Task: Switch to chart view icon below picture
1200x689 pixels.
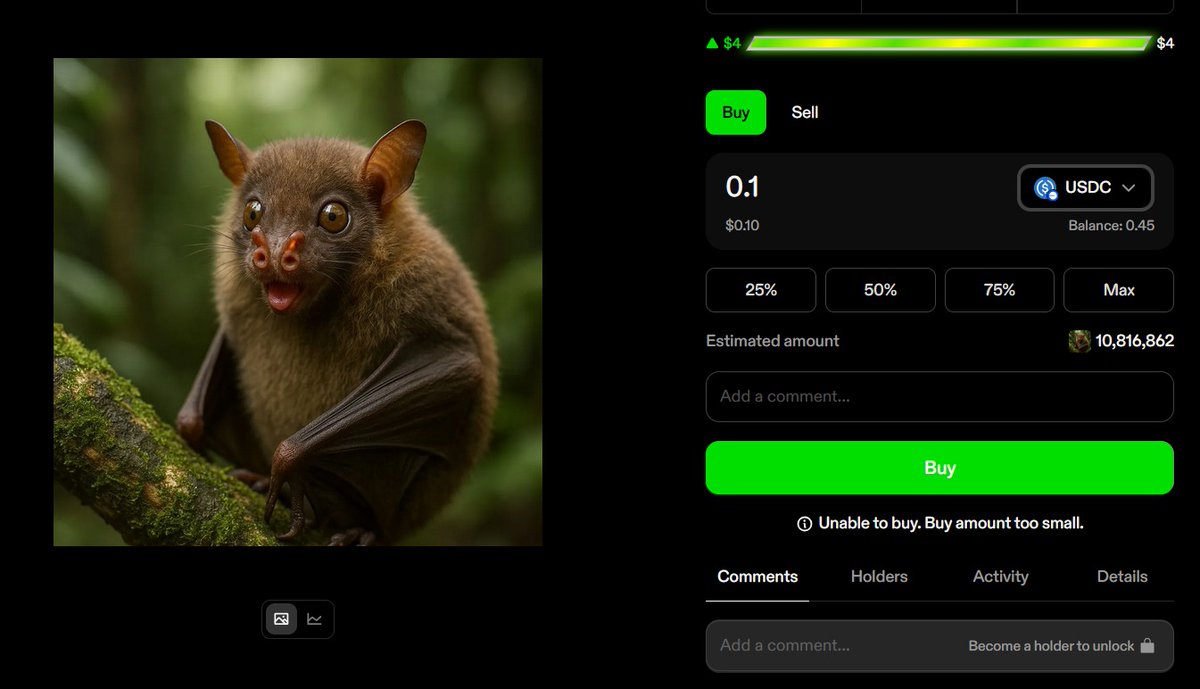Action: coord(314,619)
